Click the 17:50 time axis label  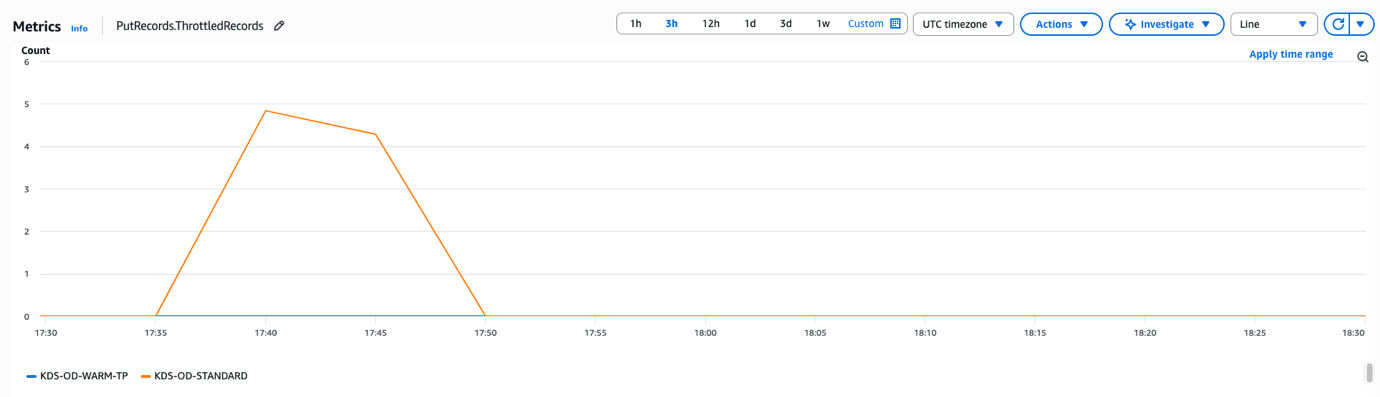point(485,333)
